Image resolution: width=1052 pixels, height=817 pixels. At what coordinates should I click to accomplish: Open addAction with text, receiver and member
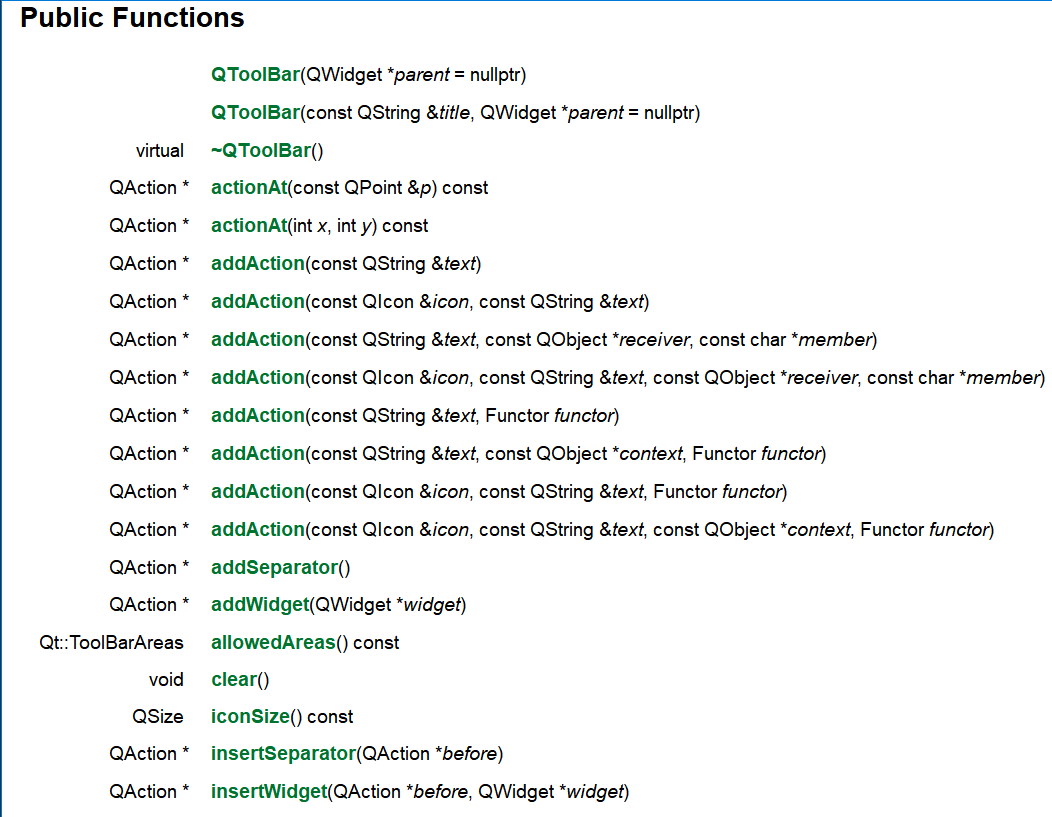click(258, 340)
